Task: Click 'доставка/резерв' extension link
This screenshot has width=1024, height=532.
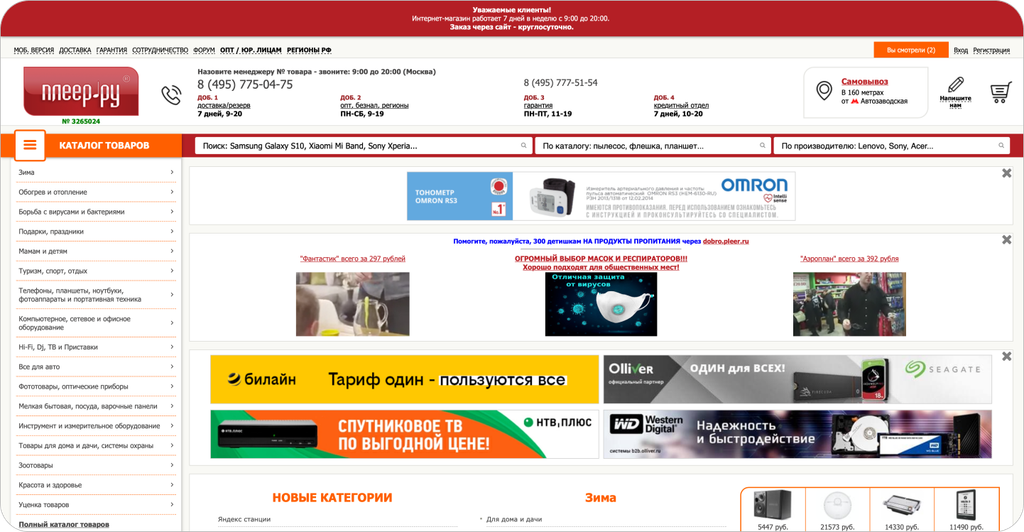Action: pos(224,105)
